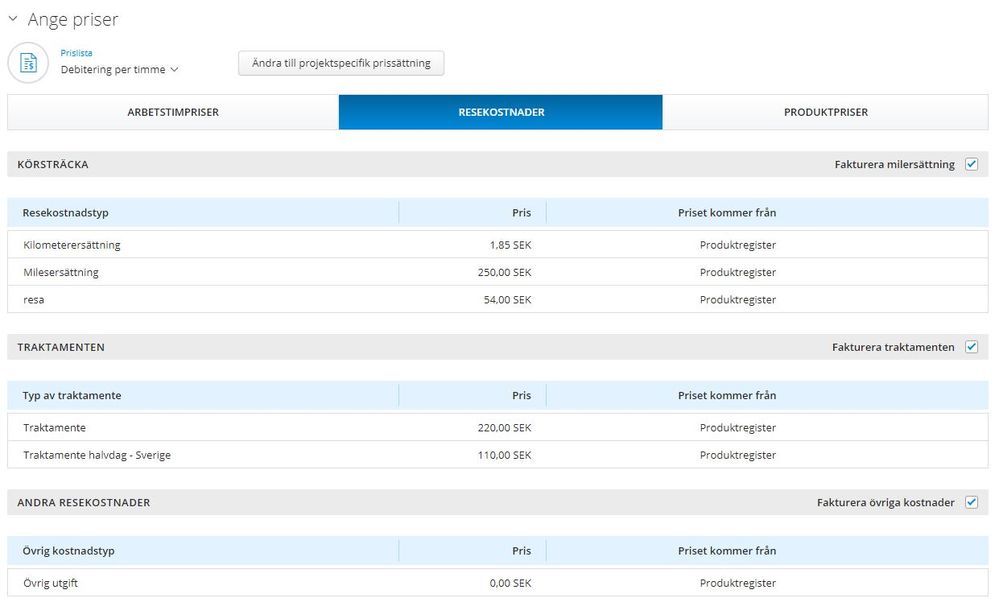Select the RESEKOSTNADER tab
The image size is (999, 614).
point(501,112)
